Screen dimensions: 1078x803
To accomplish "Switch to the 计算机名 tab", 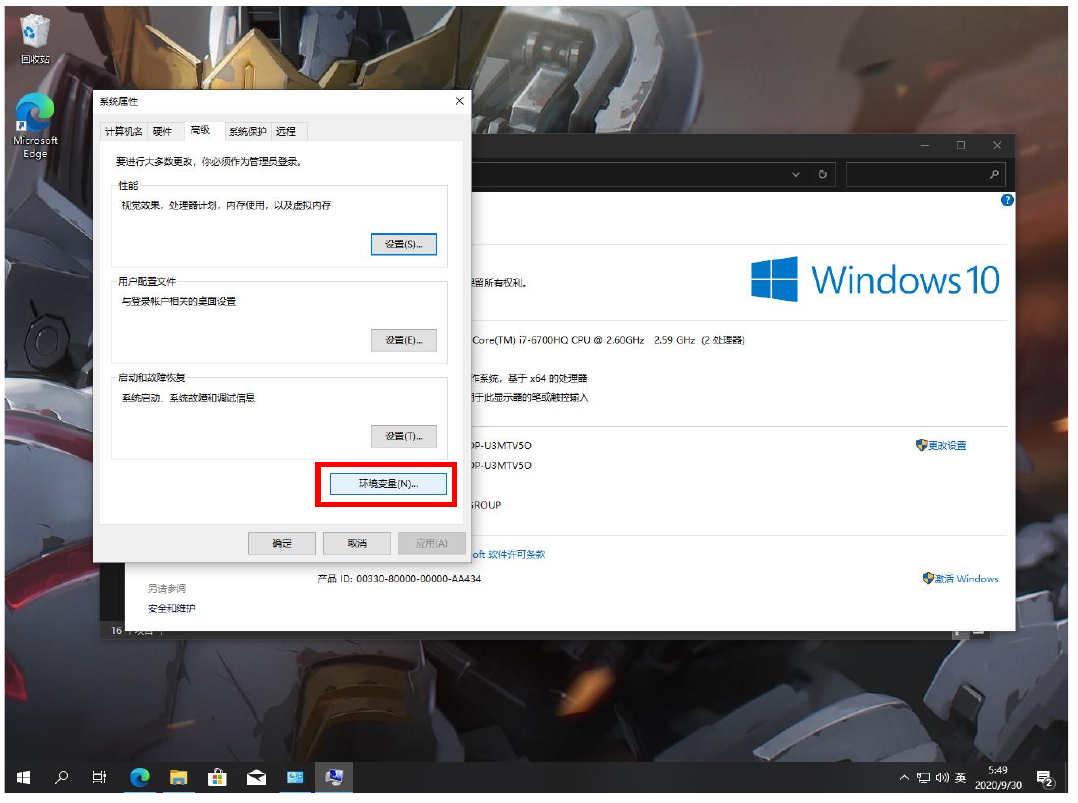I will [x=124, y=131].
